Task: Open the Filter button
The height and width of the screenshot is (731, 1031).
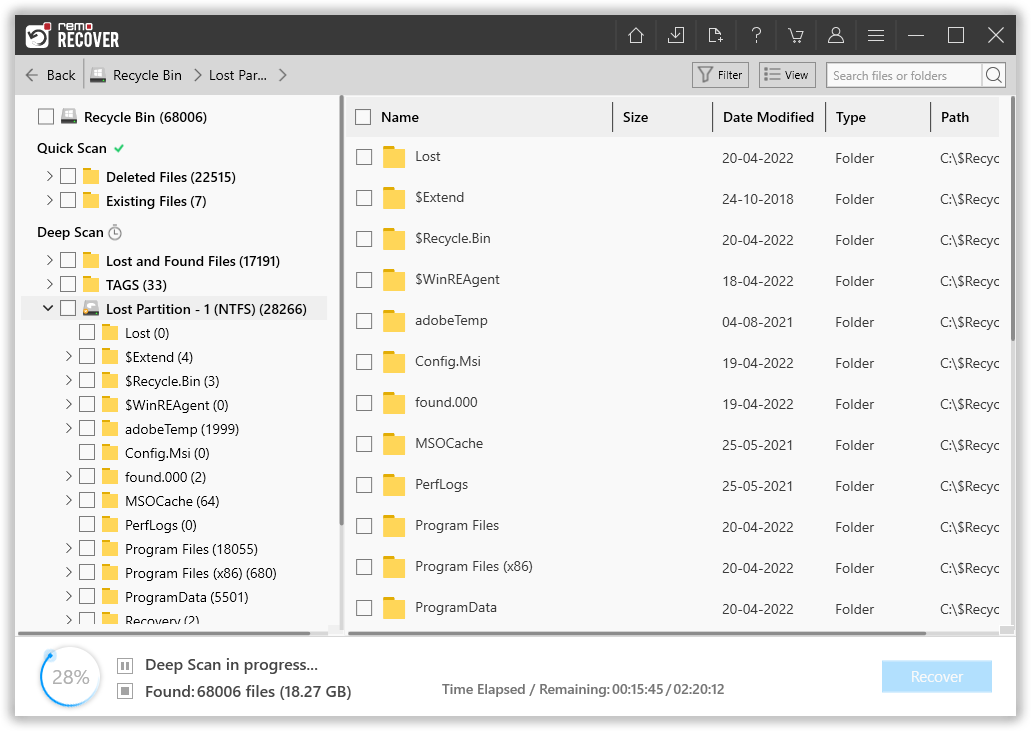Action: (x=721, y=75)
